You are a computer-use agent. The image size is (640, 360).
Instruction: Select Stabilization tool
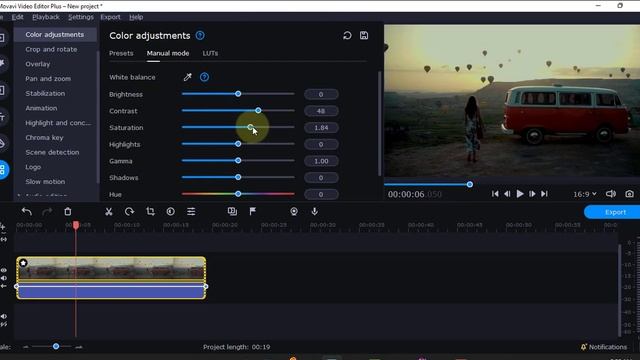click(45, 93)
